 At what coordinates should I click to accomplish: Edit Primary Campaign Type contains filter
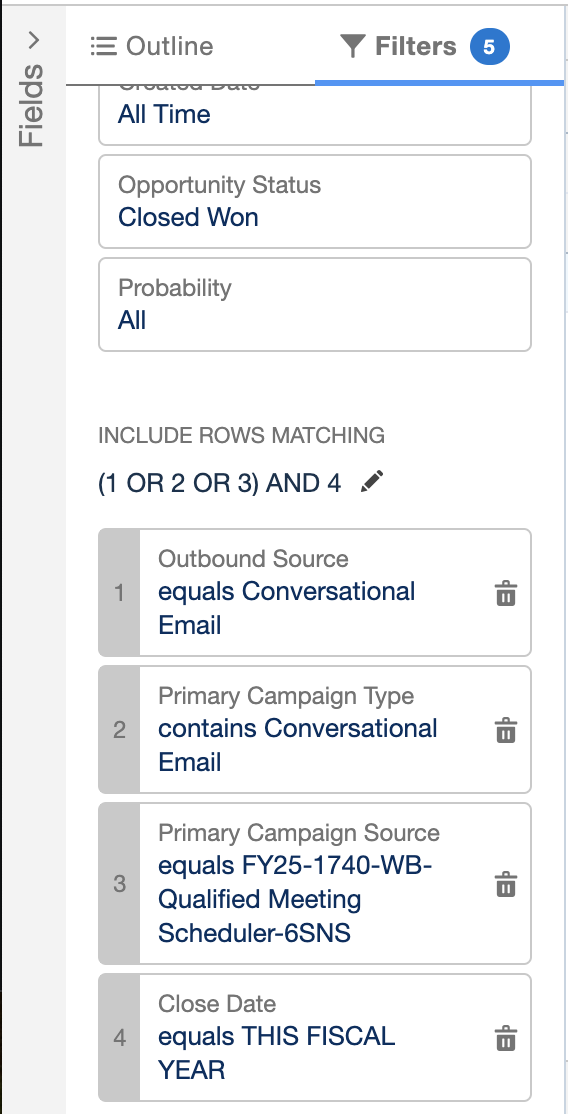click(315, 730)
